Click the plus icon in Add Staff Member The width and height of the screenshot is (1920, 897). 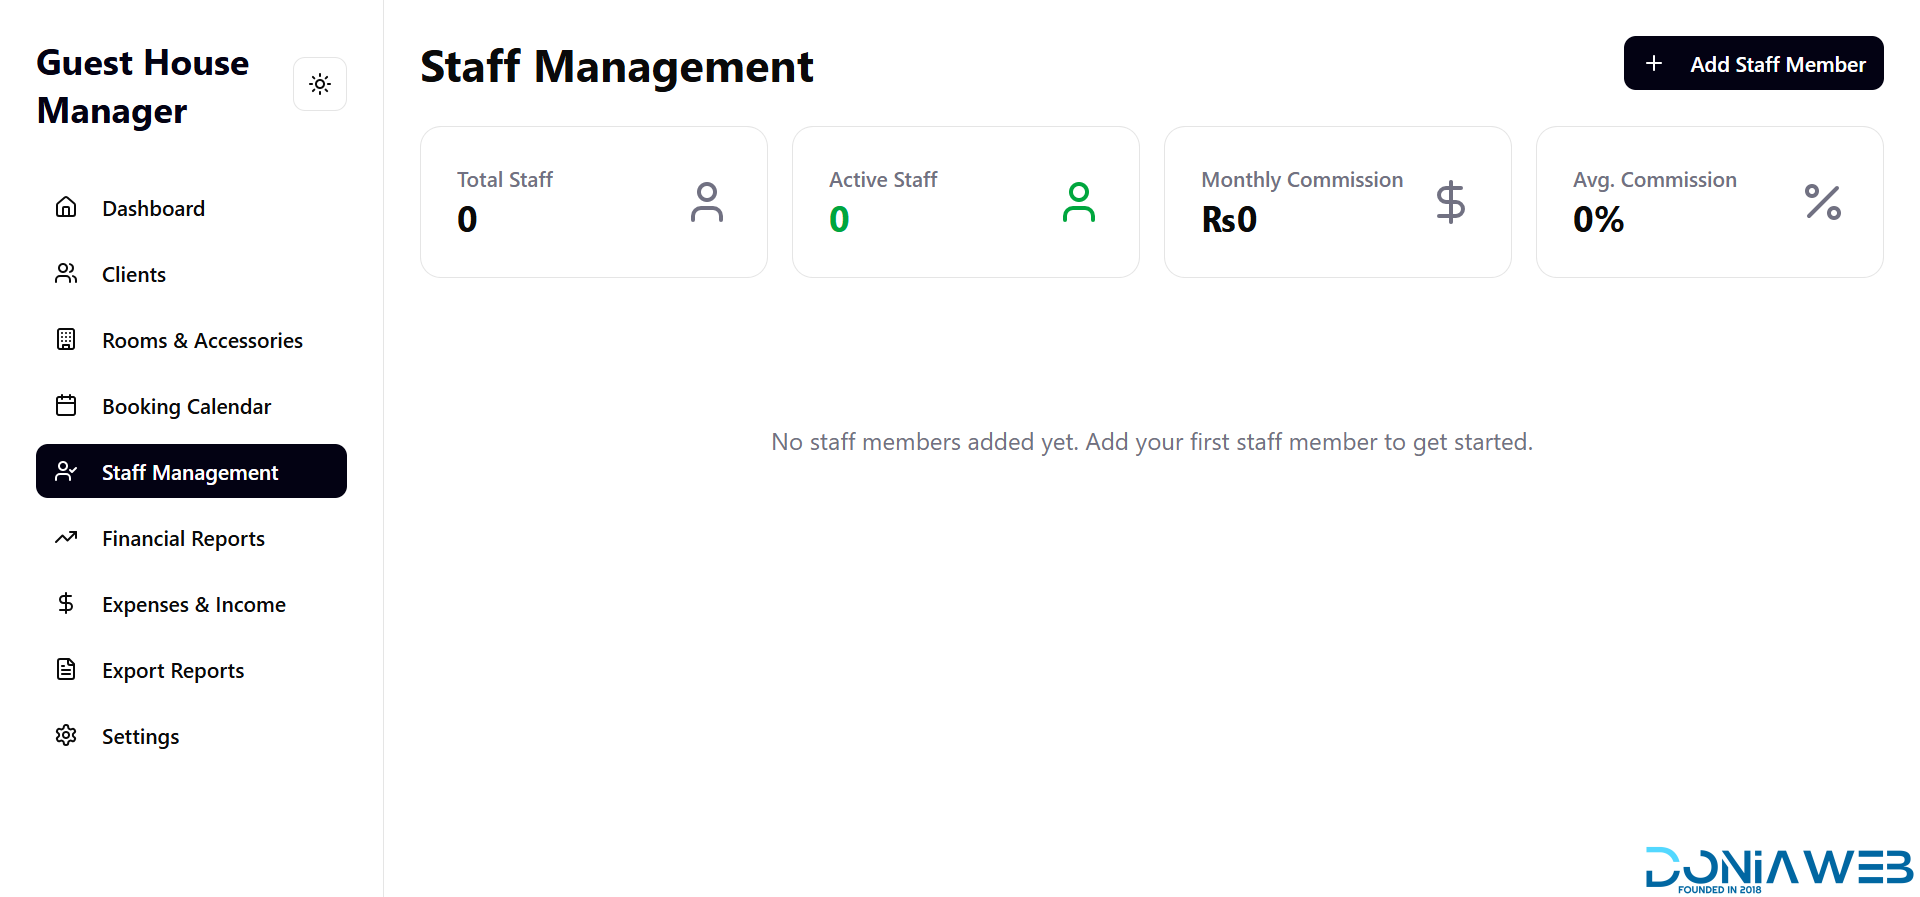pos(1654,63)
